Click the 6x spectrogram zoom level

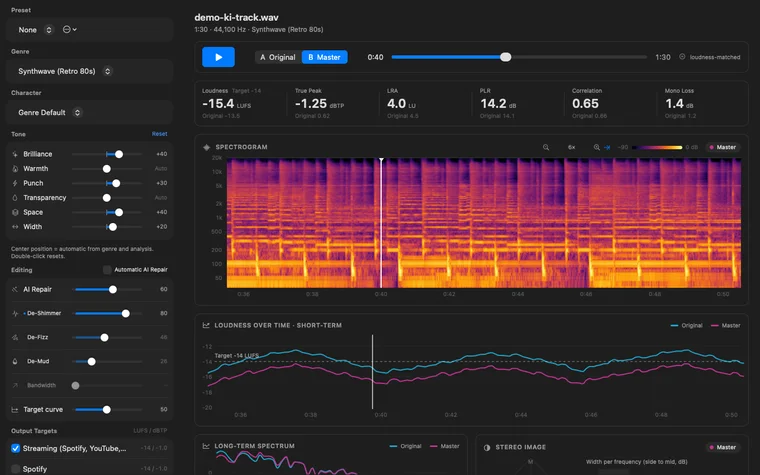571,147
